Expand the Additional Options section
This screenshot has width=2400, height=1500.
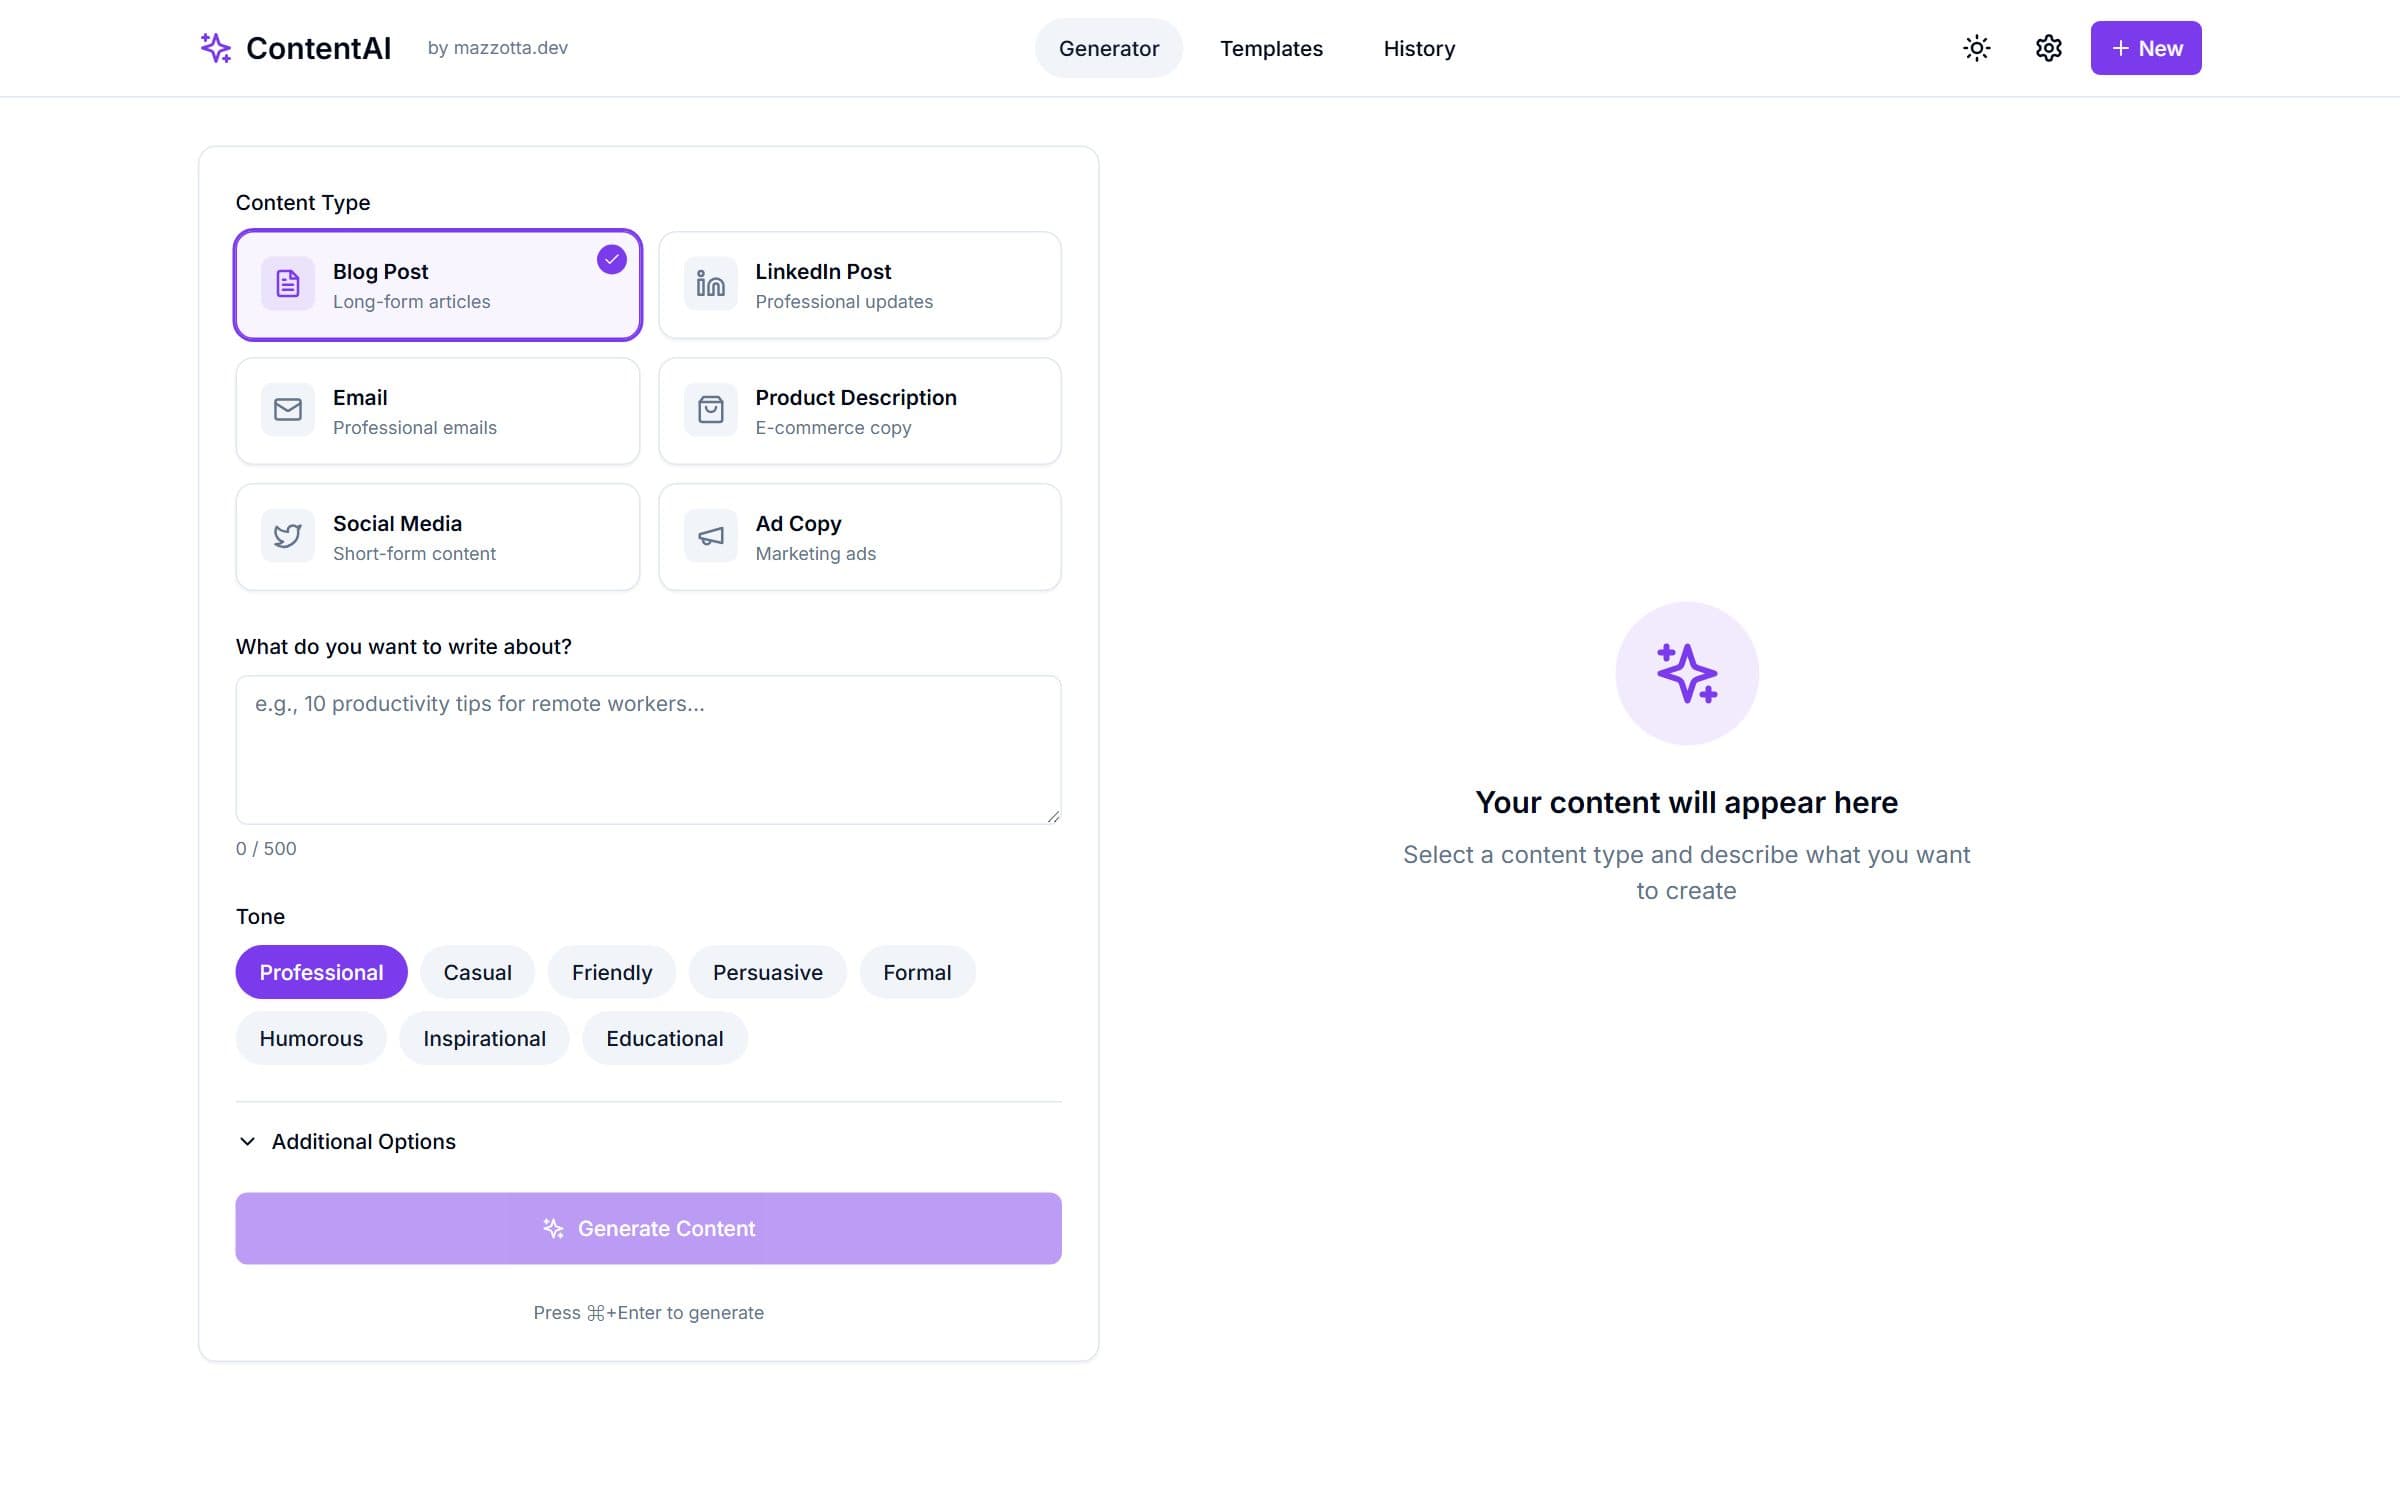[x=347, y=1141]
